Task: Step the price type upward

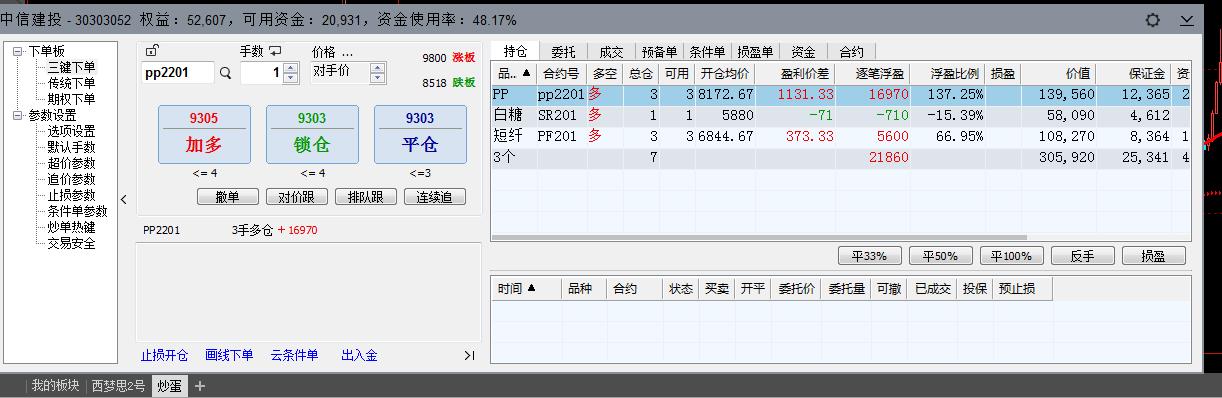Action: click(x=378, y=67)
